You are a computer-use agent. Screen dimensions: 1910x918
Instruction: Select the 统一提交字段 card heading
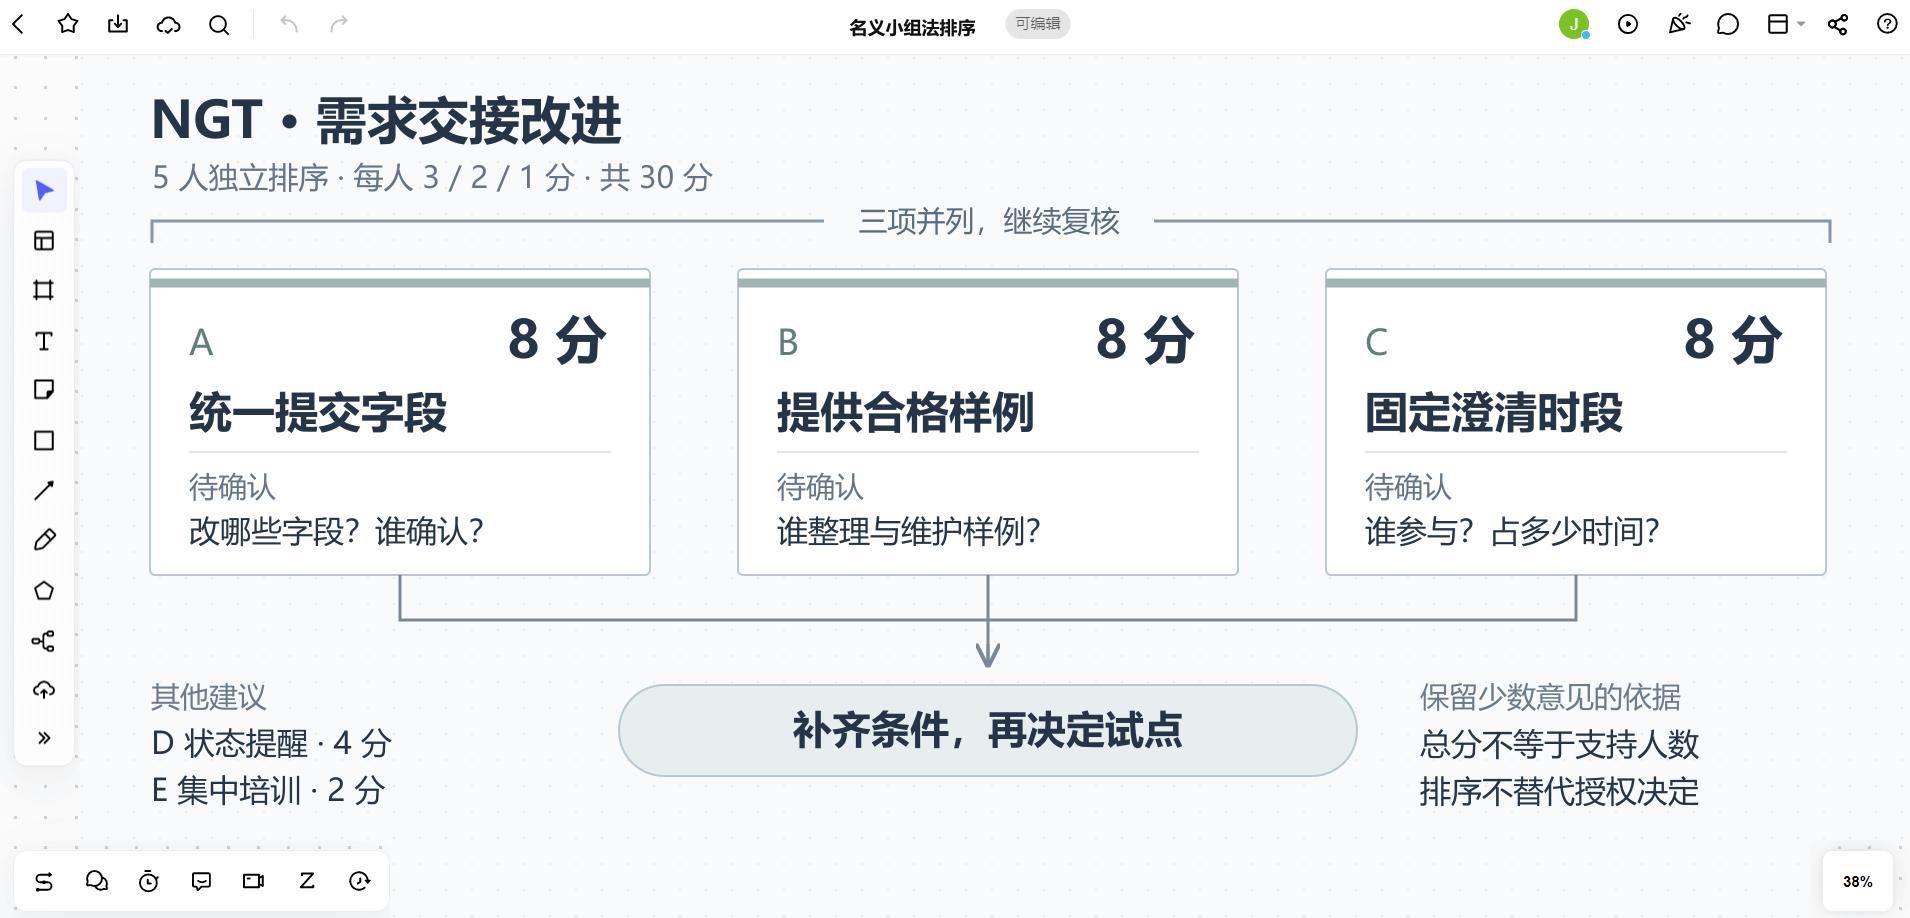tap(318, 412)
